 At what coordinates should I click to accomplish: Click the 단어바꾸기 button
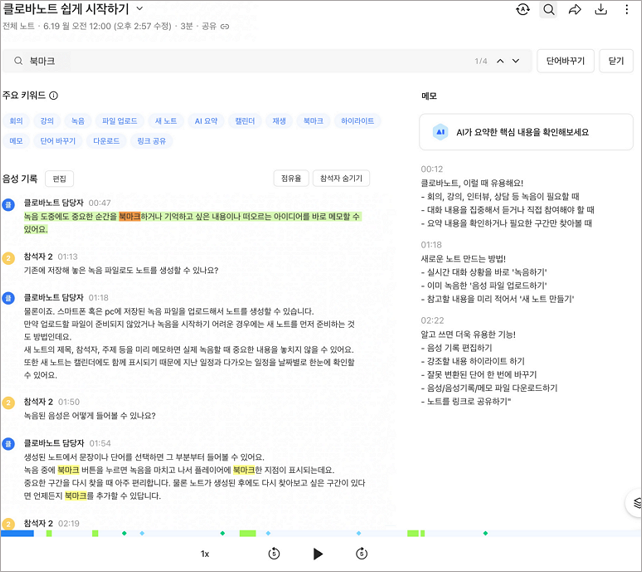coord(565,61)
